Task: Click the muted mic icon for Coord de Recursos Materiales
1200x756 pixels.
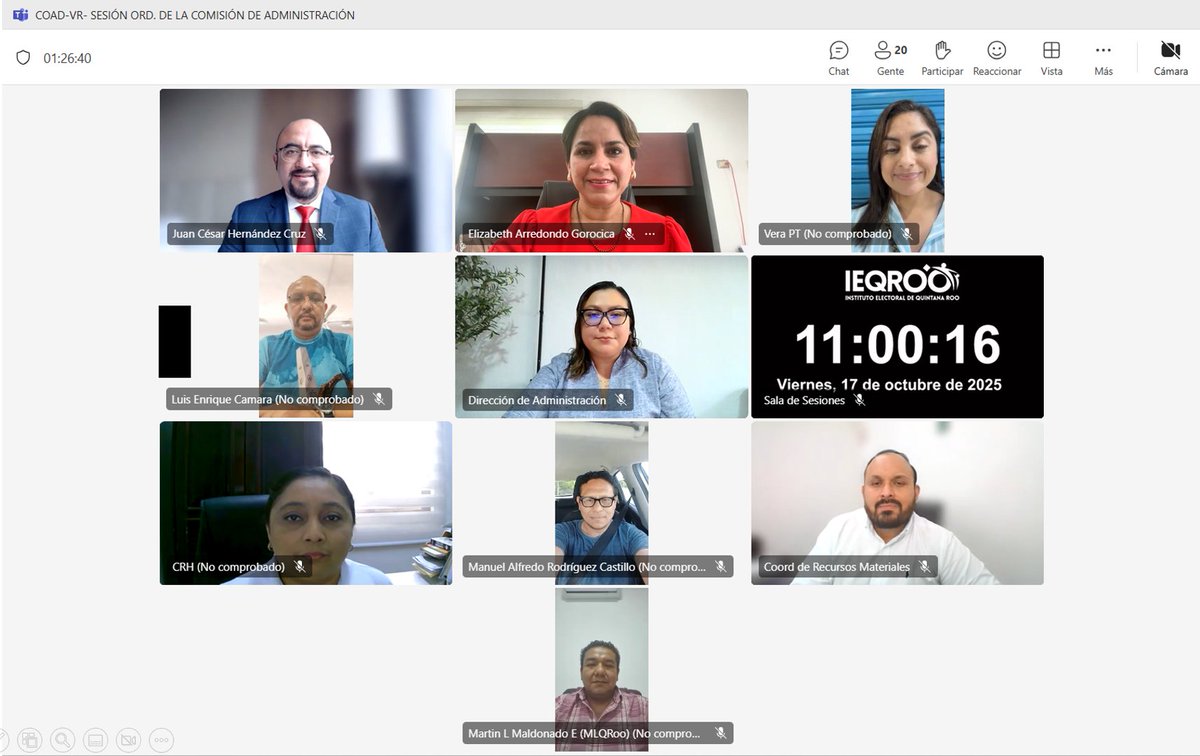Action: pos(925,567)
